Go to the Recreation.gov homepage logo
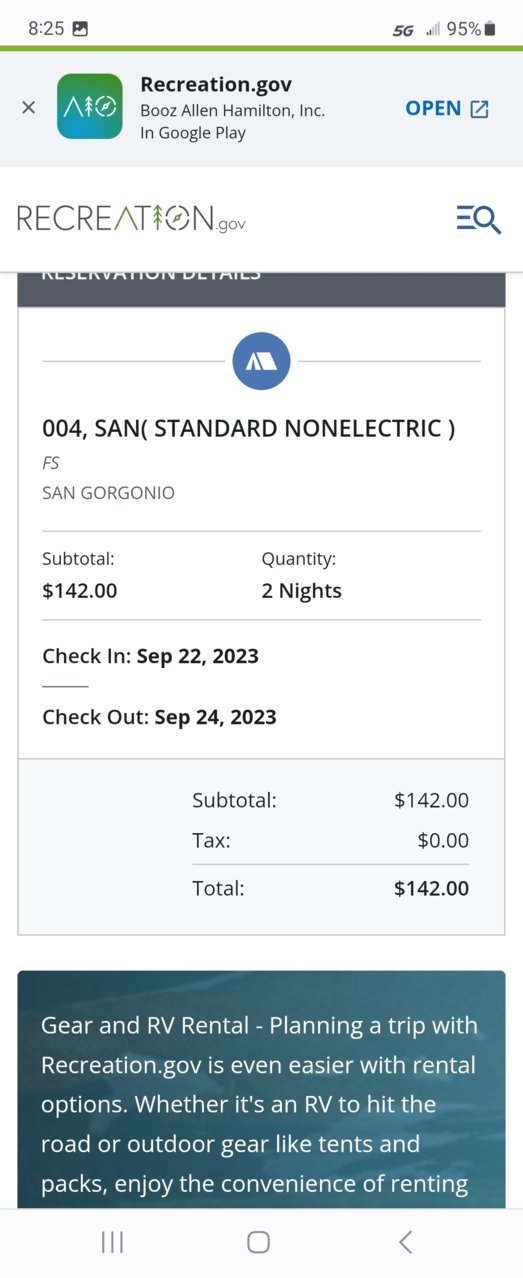The width and height of the screenshot is (523, 1278). (x=131, y=219)
